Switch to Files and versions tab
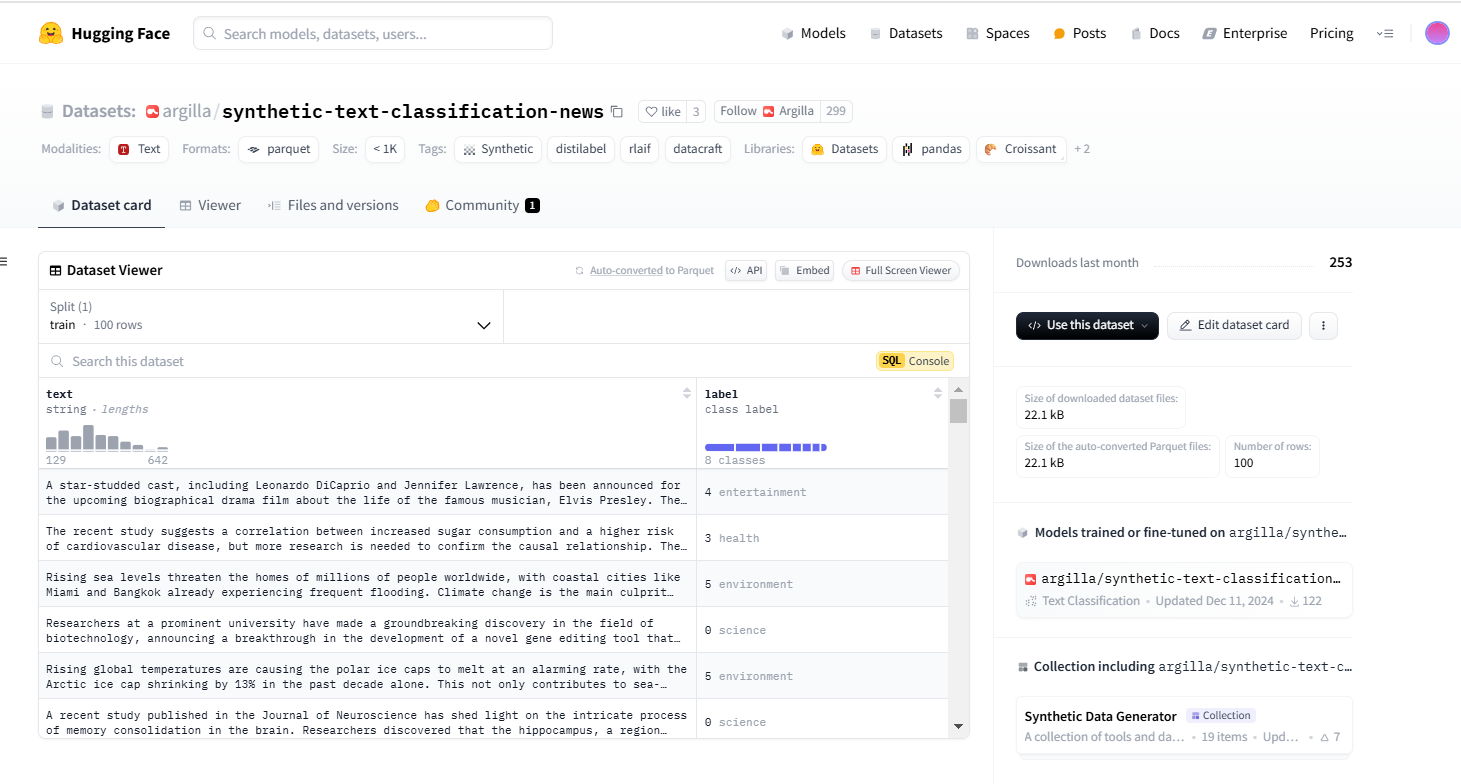 [x=333, y=205]
